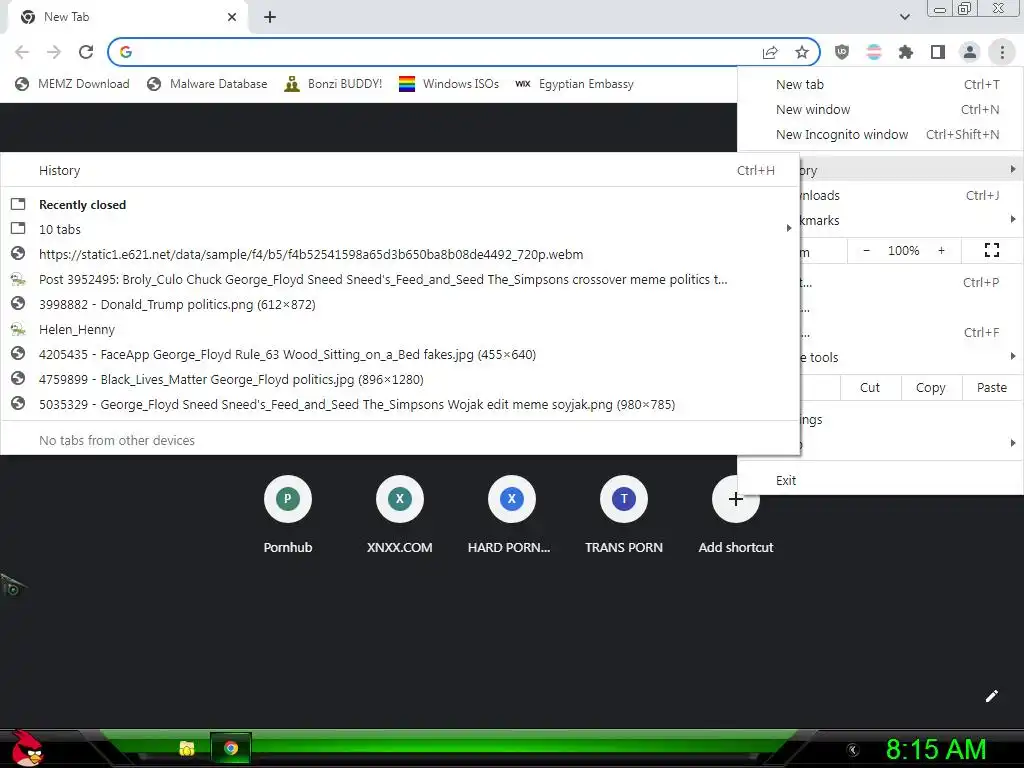This screenshot has height=768, width=1024.
Task: Reopen the Helen_Henny history entry
Action: pyautogui.click(x=400, y=329)
